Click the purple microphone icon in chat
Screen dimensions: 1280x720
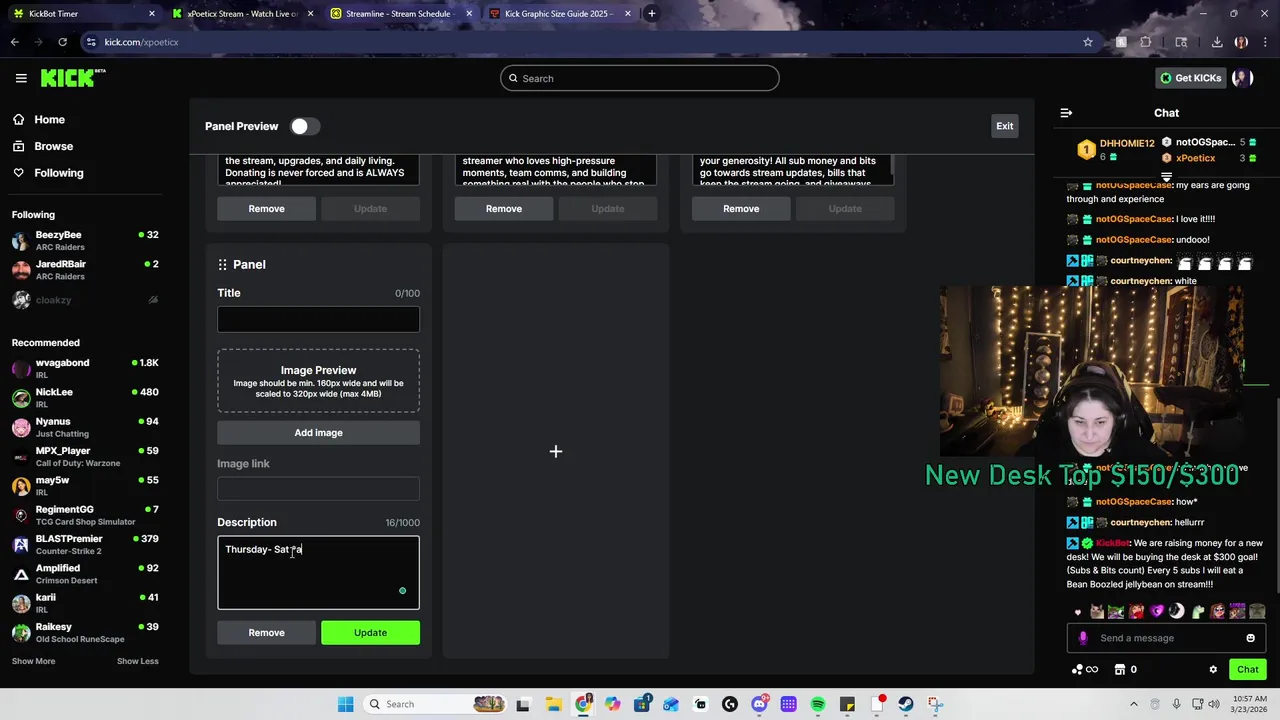[x=1083, y=638]
